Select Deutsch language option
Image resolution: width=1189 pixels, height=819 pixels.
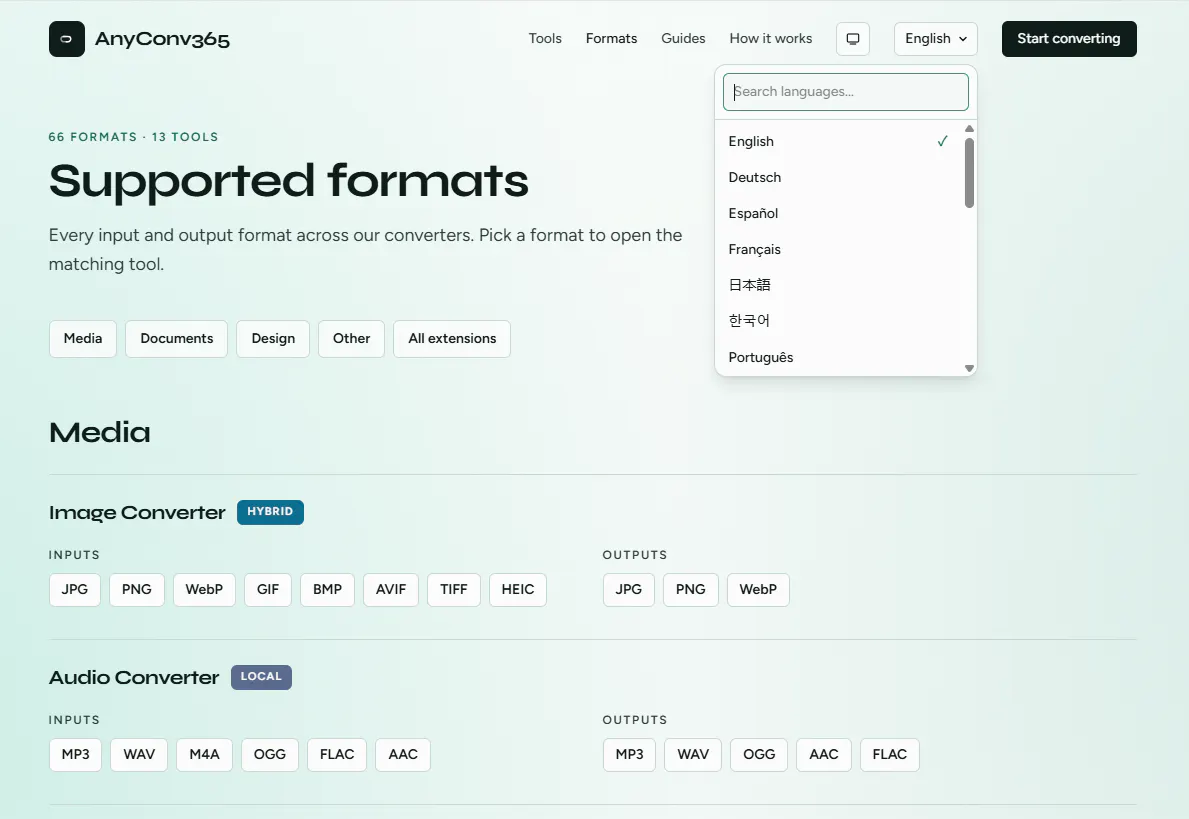[839, 177]
